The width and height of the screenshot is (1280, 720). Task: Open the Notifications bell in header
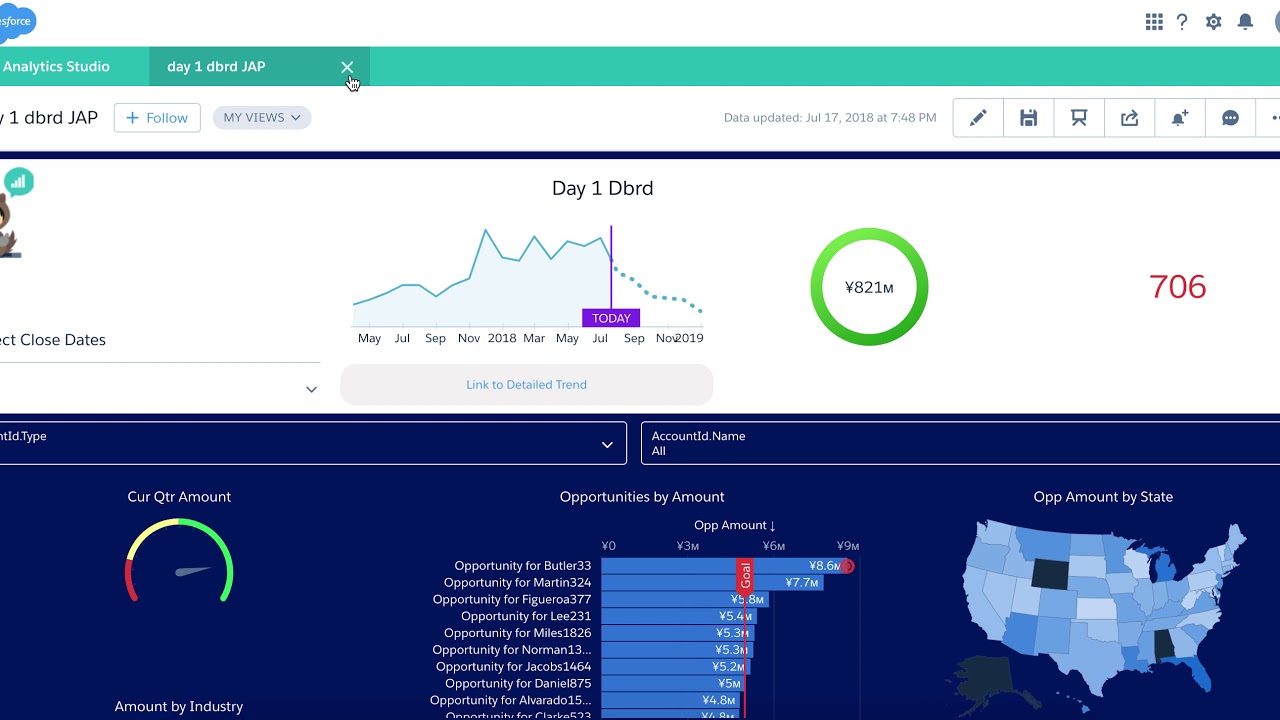[1245, 22]
